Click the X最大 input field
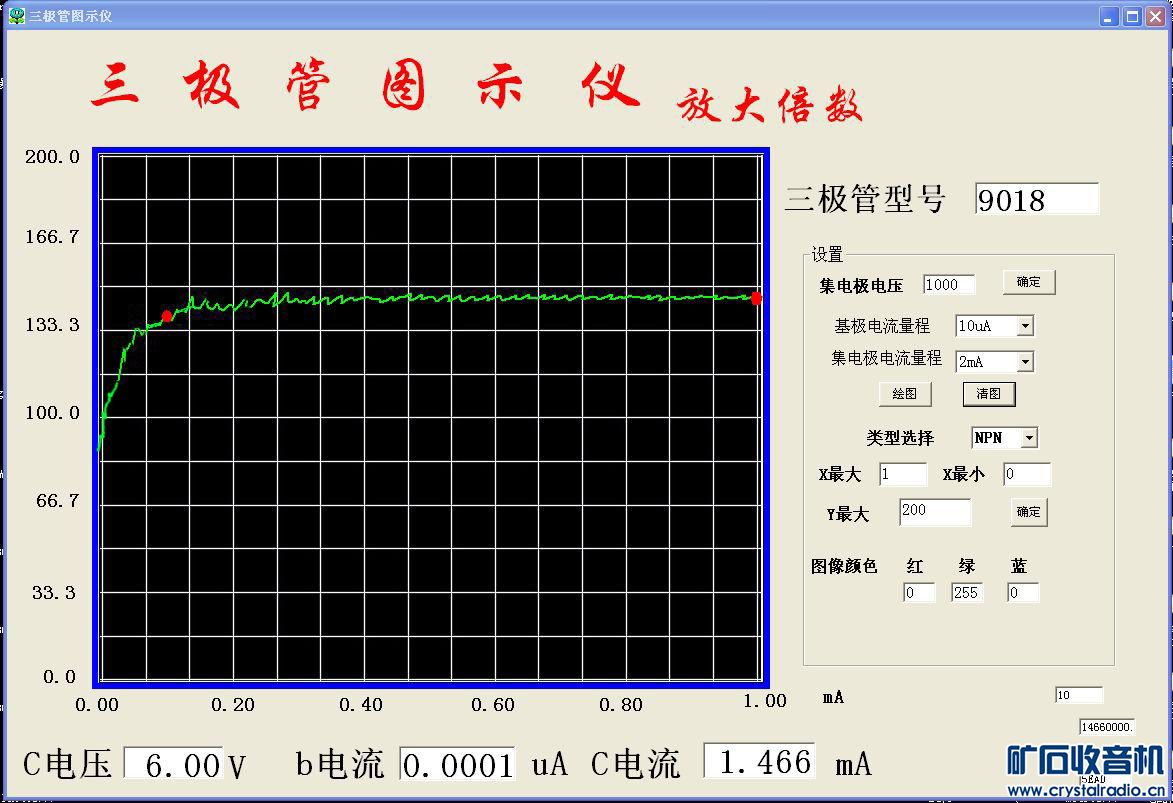The width and height of the screenshot is (1173, 803). coord(903,474)
